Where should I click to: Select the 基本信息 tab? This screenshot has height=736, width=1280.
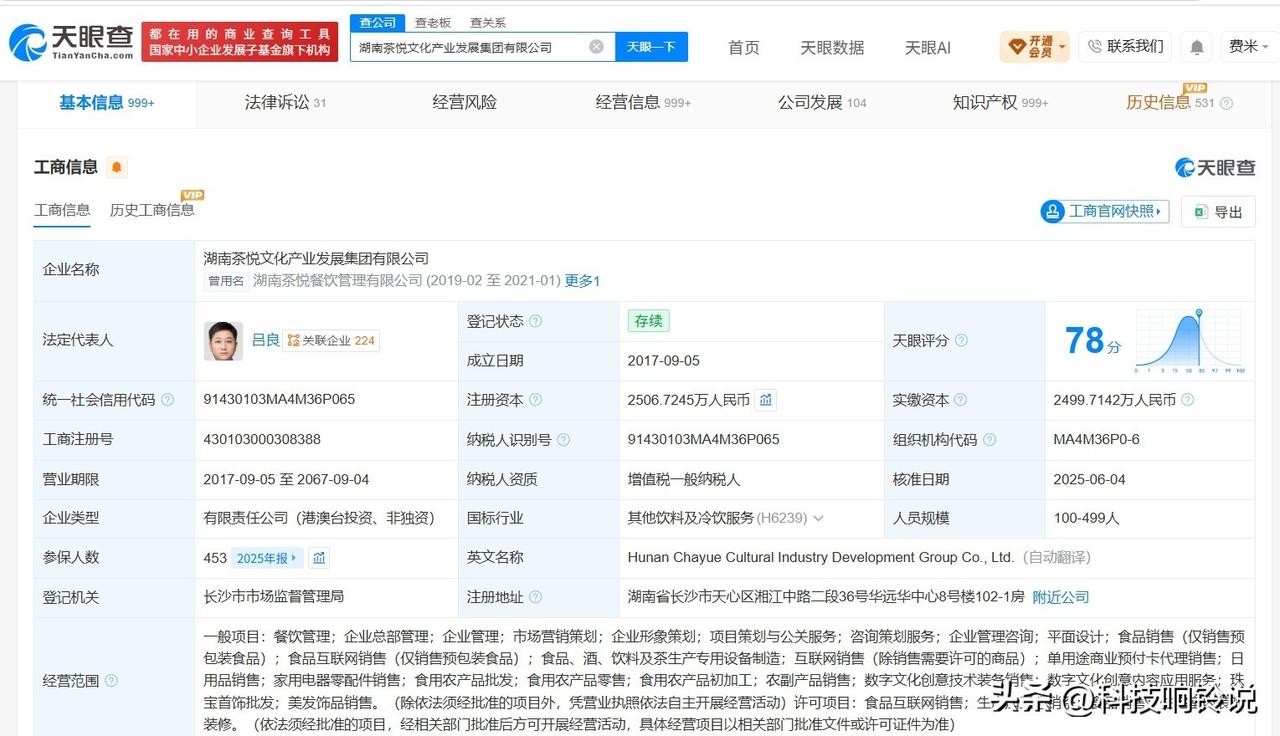[x=106, y=102]
